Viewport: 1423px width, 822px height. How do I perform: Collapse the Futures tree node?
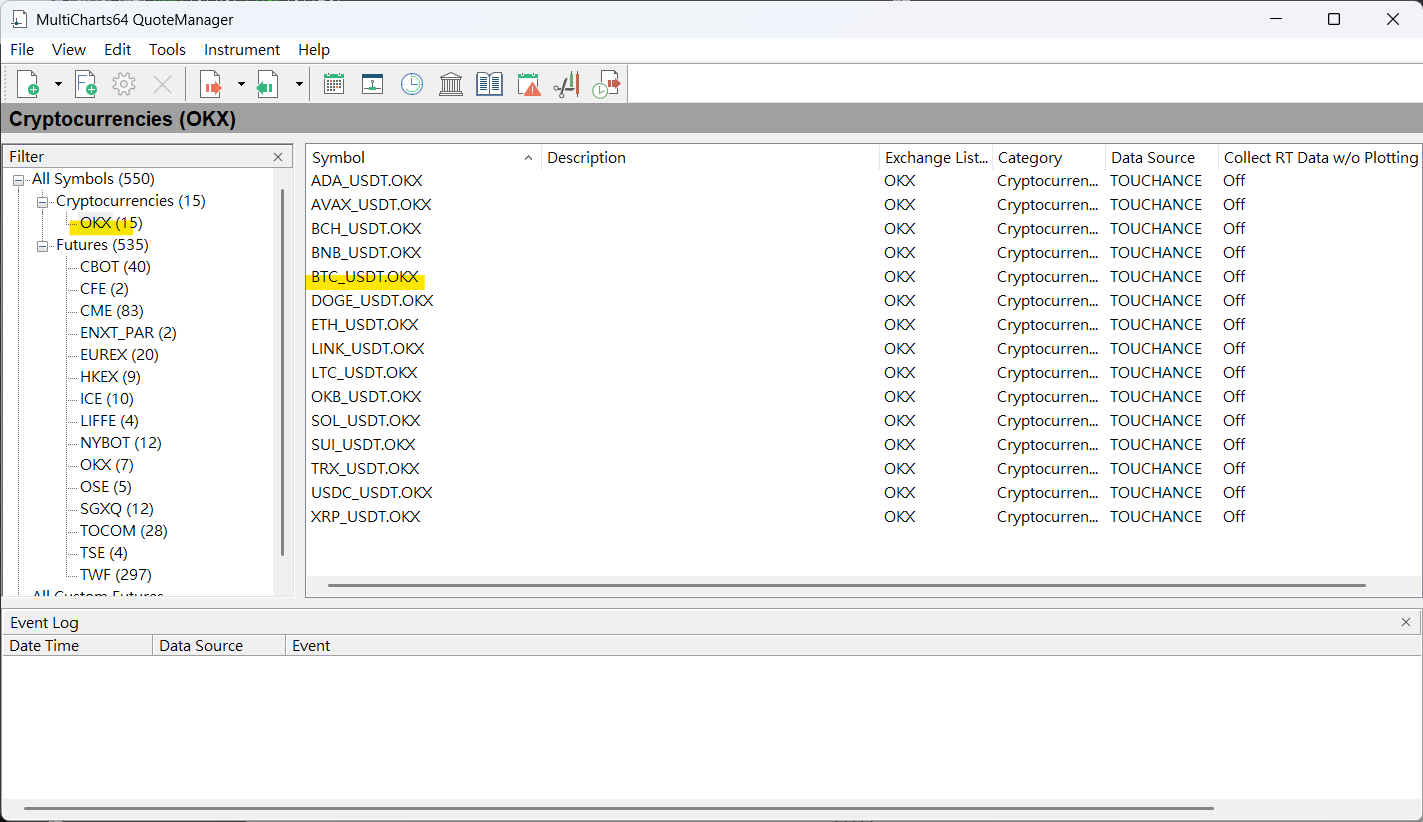coord(43,245)
